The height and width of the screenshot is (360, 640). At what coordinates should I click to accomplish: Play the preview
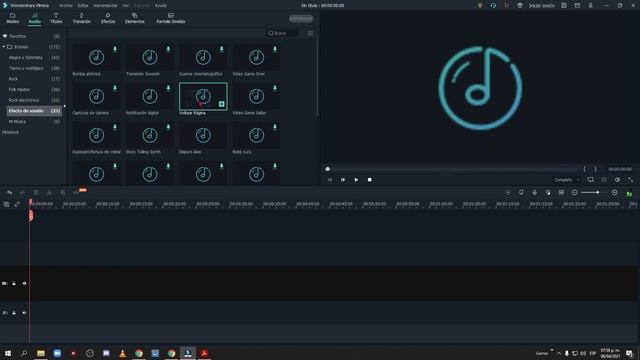[356, 180]
